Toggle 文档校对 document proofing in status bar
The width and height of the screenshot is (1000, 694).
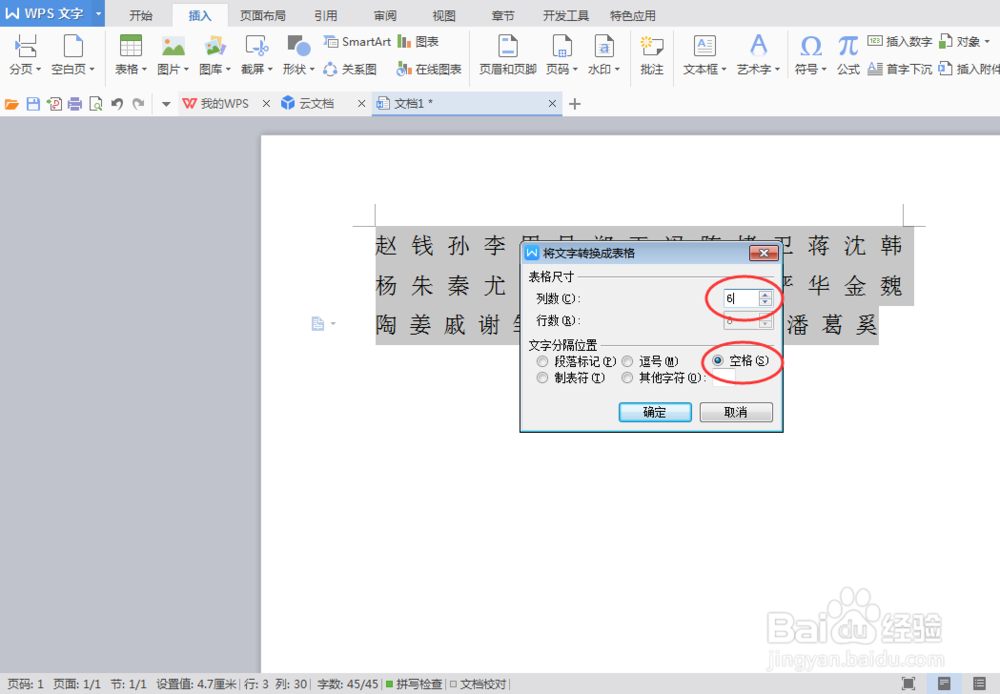478,684
